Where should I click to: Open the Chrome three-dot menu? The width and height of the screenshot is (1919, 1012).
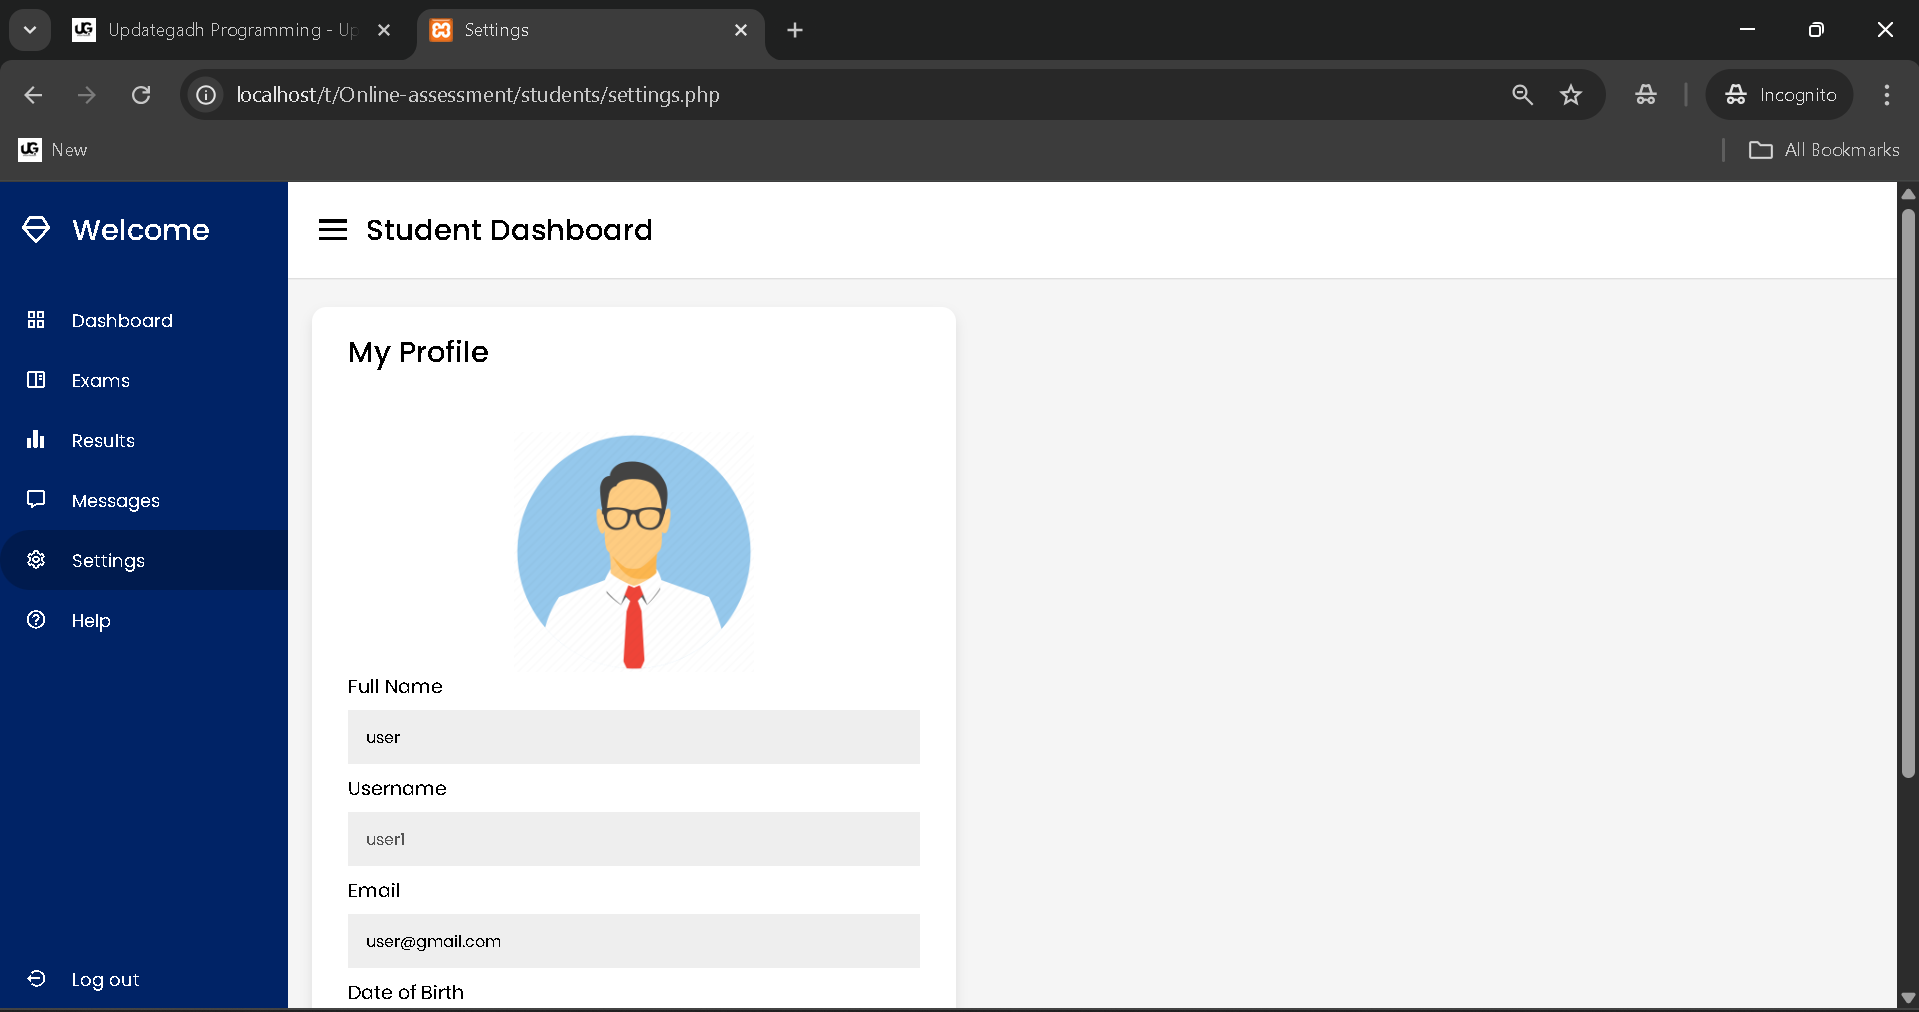point(1886,95)
